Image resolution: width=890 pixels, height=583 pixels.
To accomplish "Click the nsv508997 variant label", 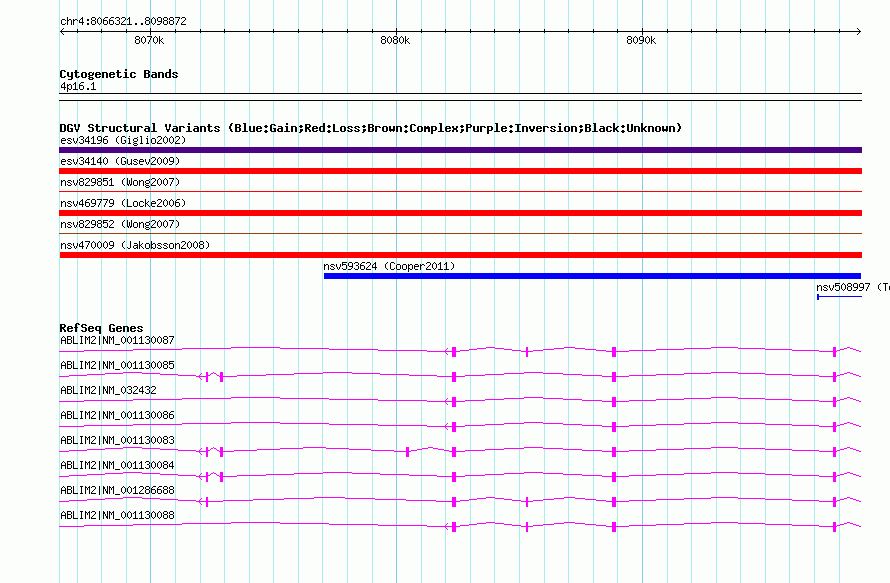I will [x=853, y=287].
